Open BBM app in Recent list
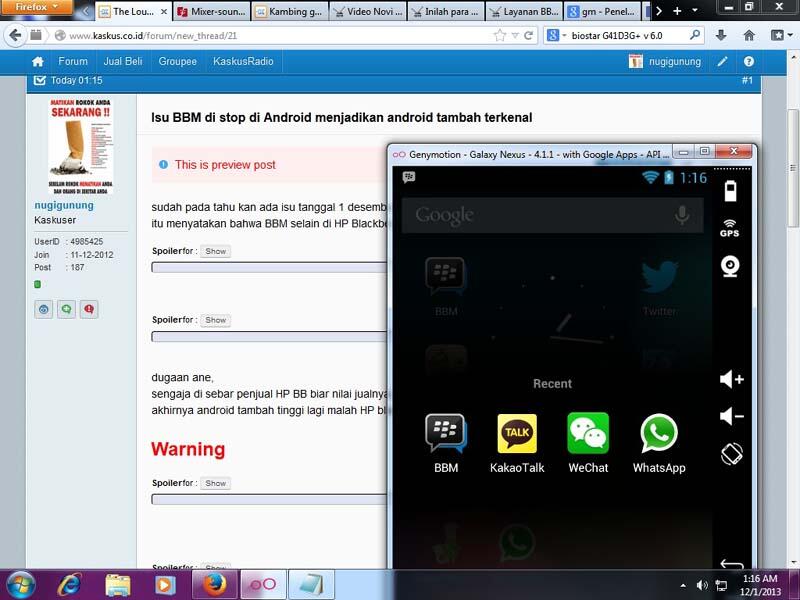Image resolution: width=800 pixels, height=600 pixels. (x=445, y=434)
